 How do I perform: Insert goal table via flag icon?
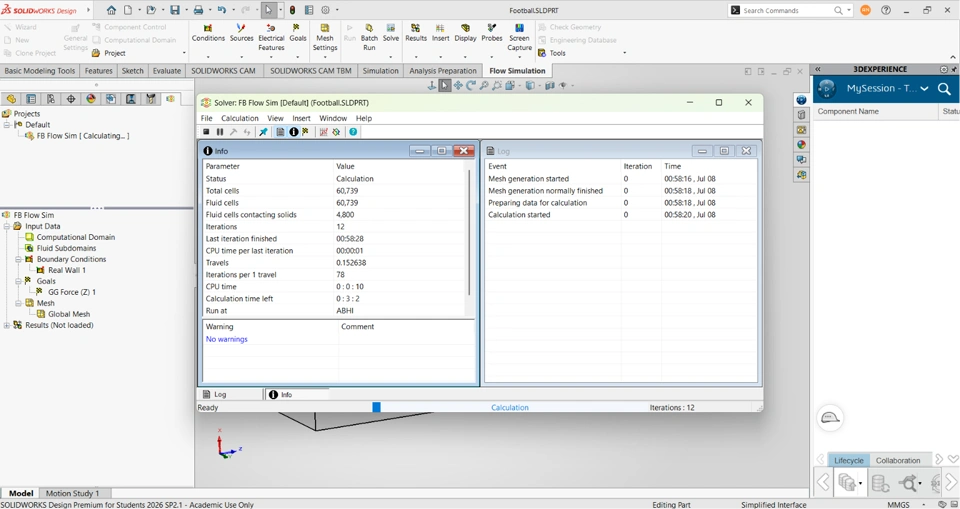(x=306, y=132)
